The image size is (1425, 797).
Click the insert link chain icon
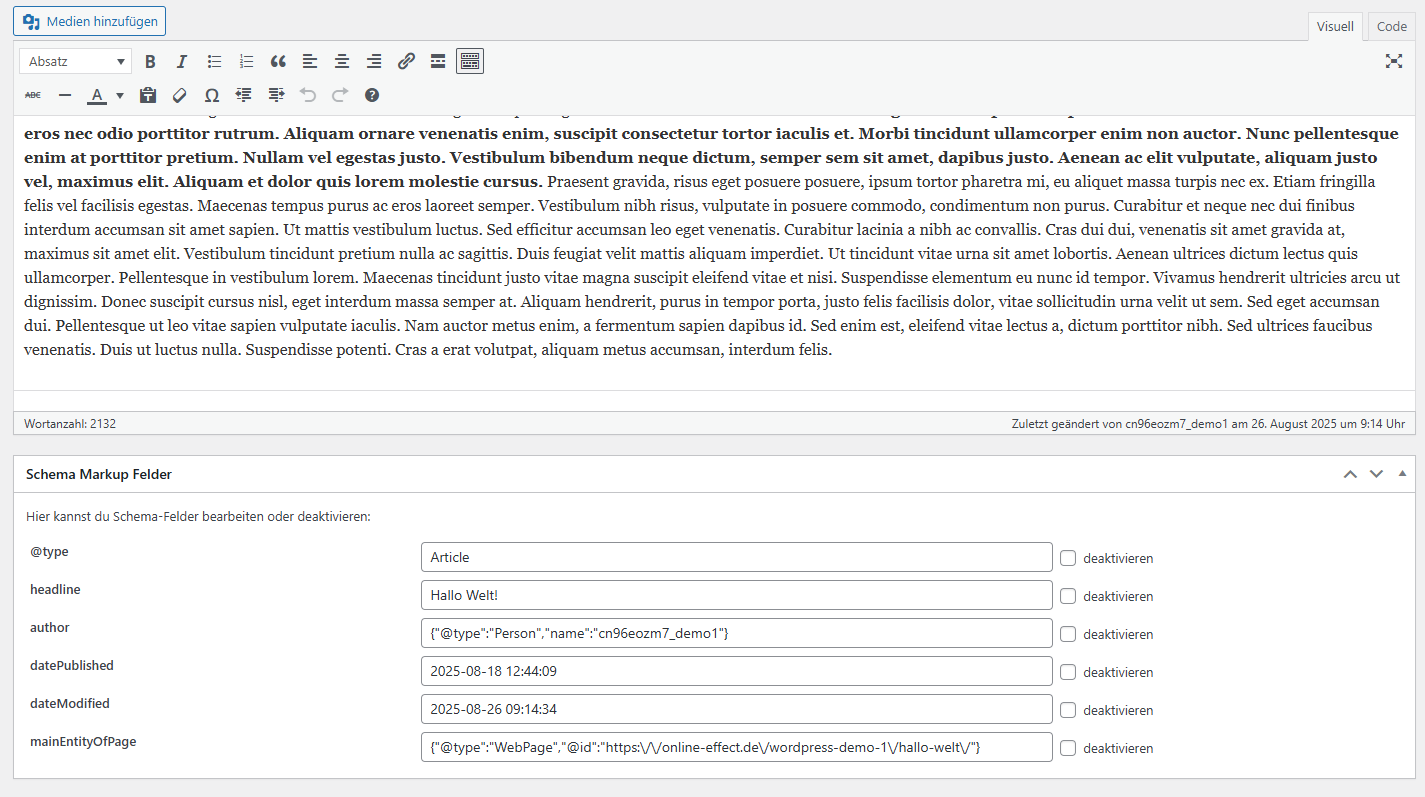tap(406, 62)
